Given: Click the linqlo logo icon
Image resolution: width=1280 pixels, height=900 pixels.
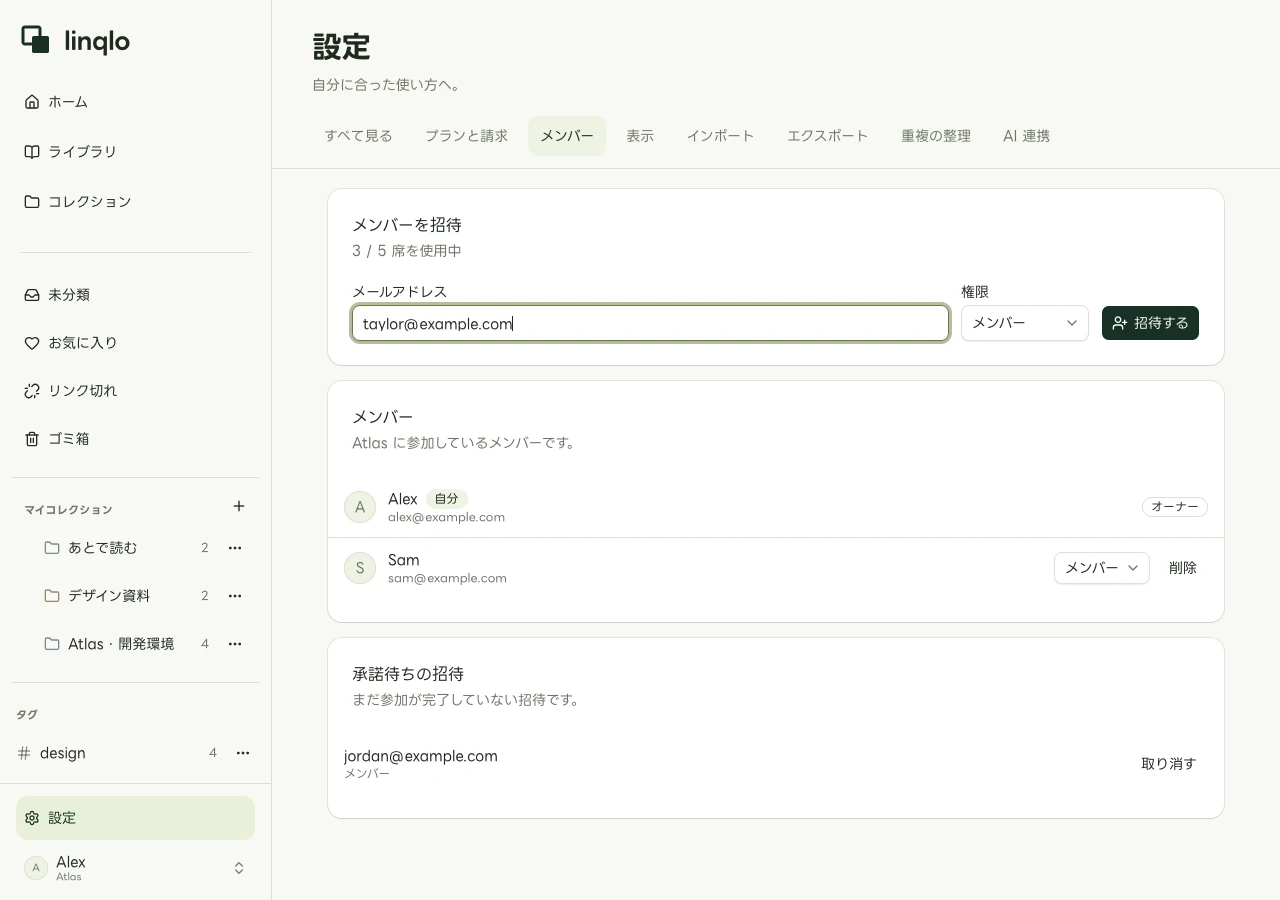Looking at the screenshot, I should click(36, 40).
